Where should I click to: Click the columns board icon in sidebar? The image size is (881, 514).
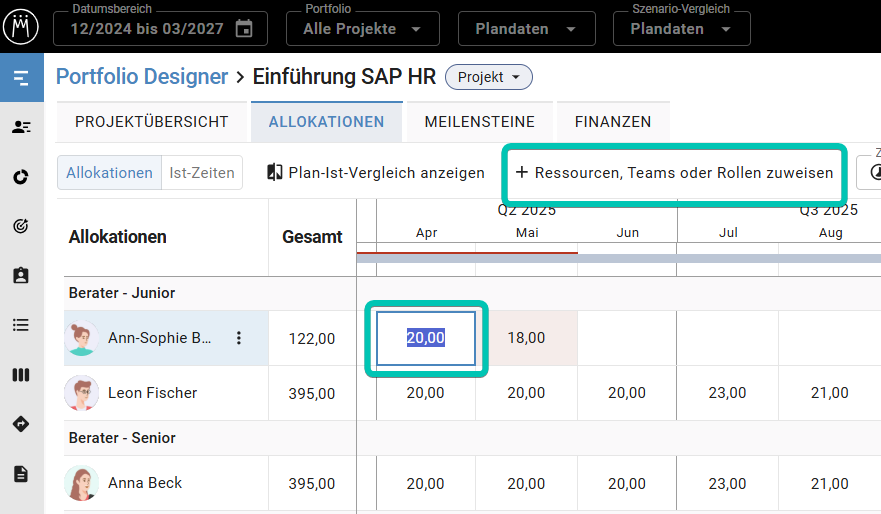pyautogui.click(x=21, y=375)
